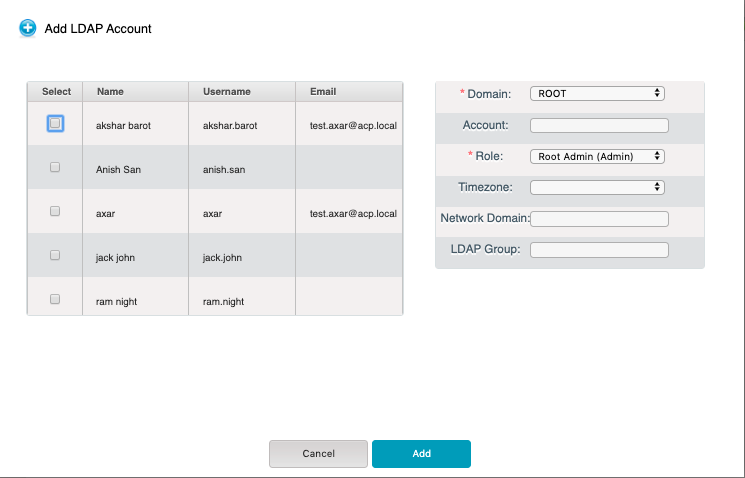Click the jack.john username cell
This screenshot has height=478, width=745.
[222, 258]
